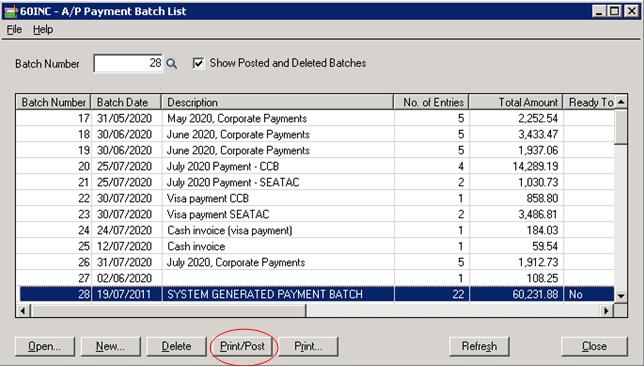The width and height of the screenshot is (644, 367).
Task: Click the entries count 22 cell
Action: (x=432, y=294)
